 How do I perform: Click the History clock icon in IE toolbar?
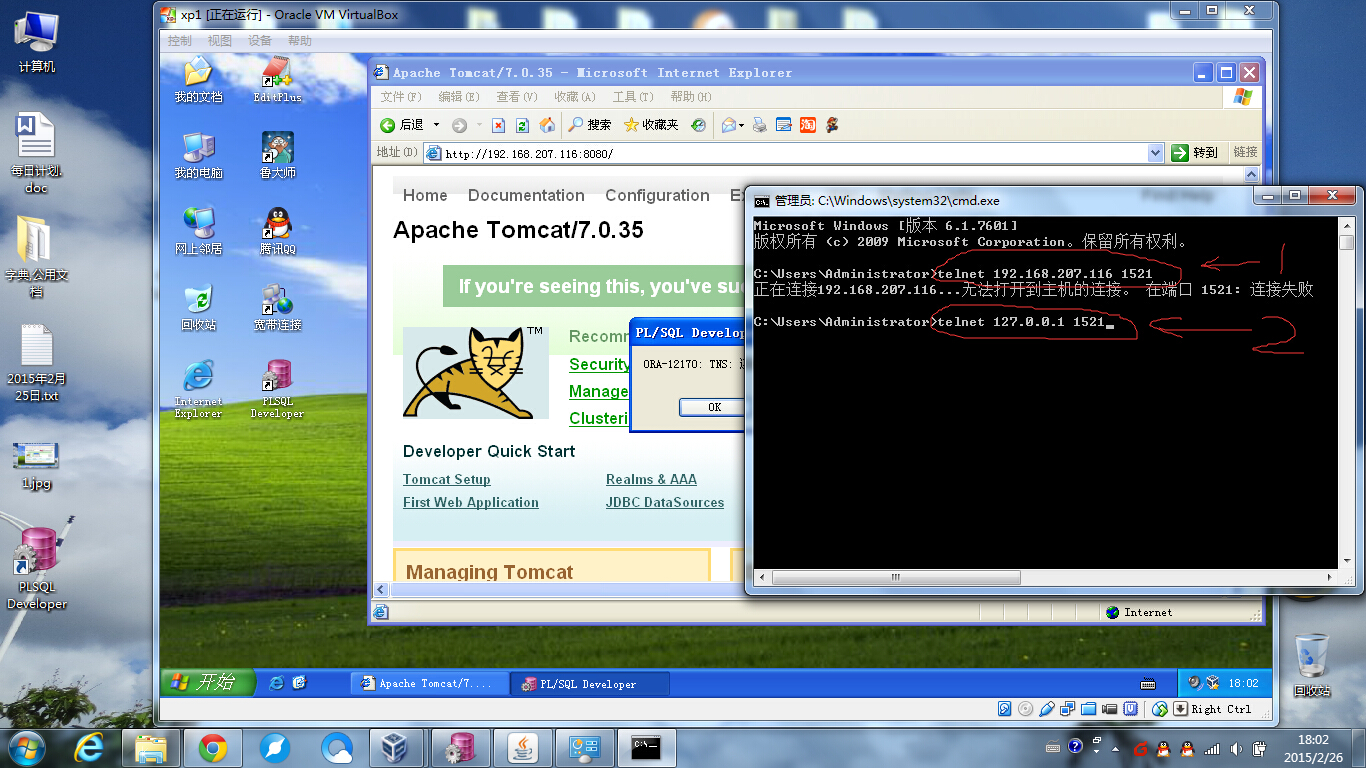[698, 125]
